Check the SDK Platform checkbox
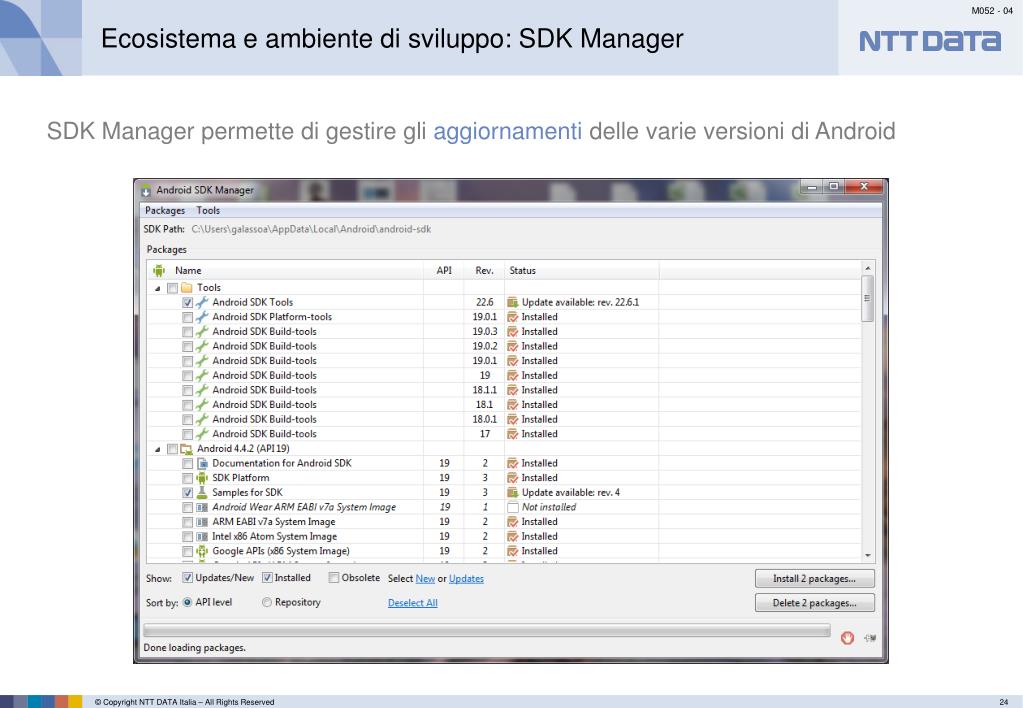The height and width of the screenshot is (708, 1023). [x=187, y=478]
